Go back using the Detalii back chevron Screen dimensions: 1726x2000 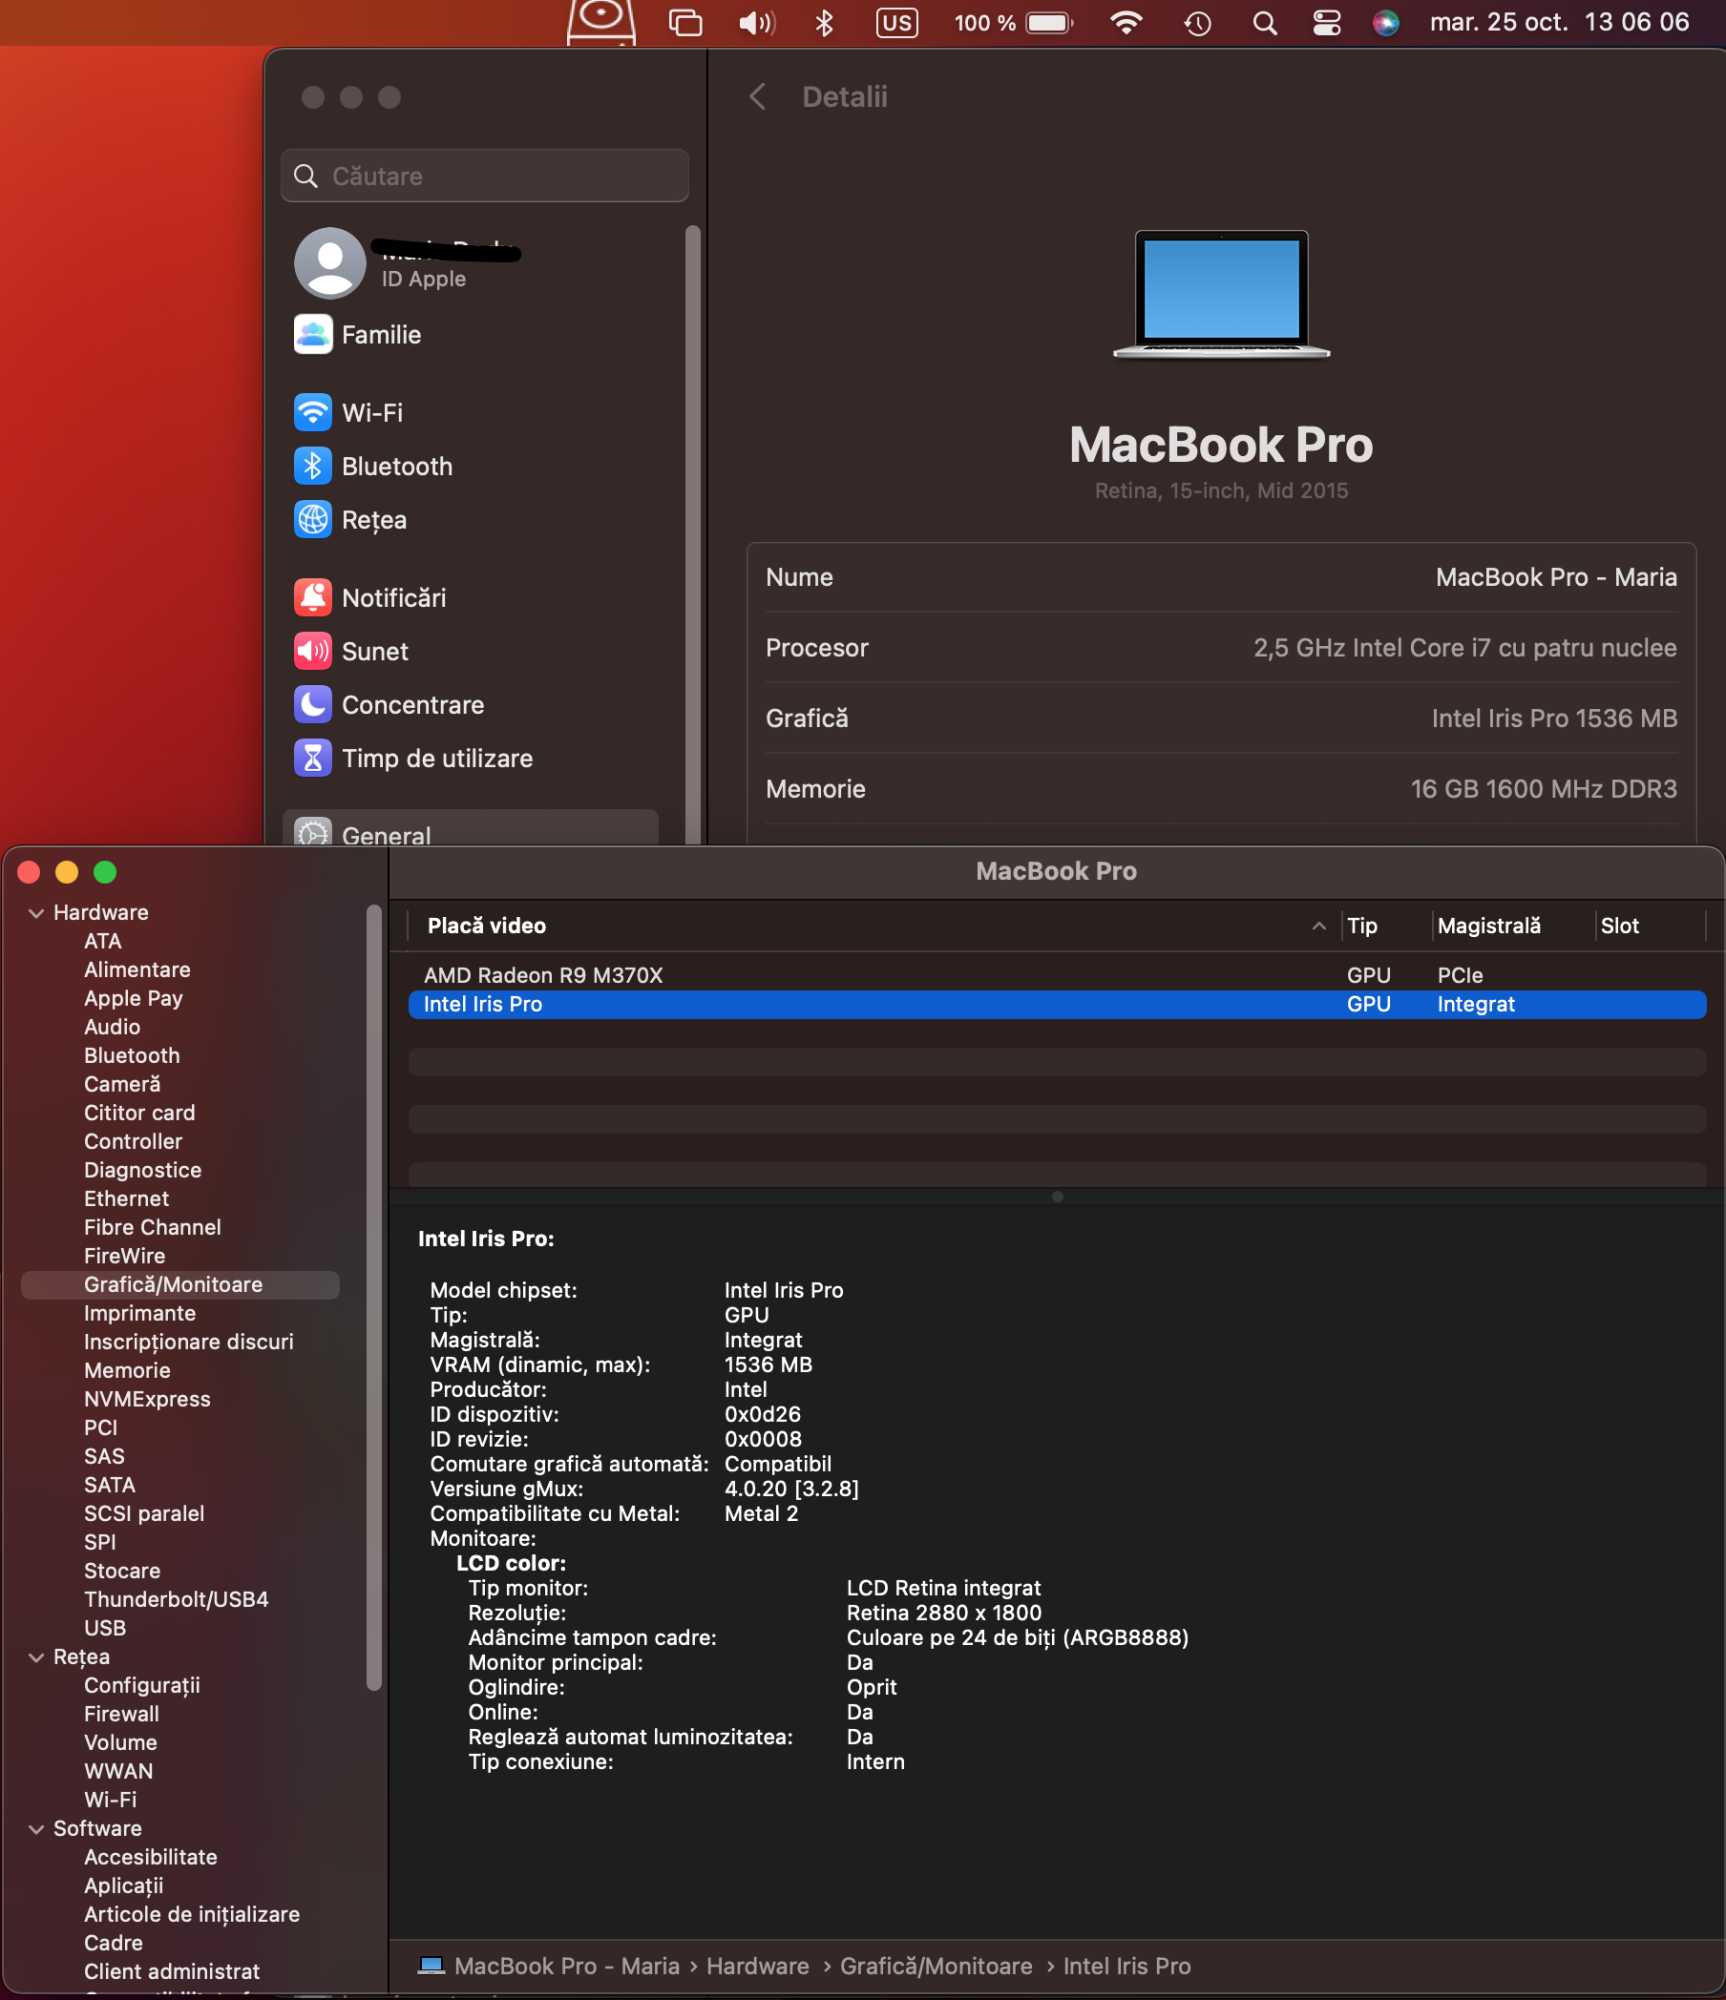pos(758,96)
